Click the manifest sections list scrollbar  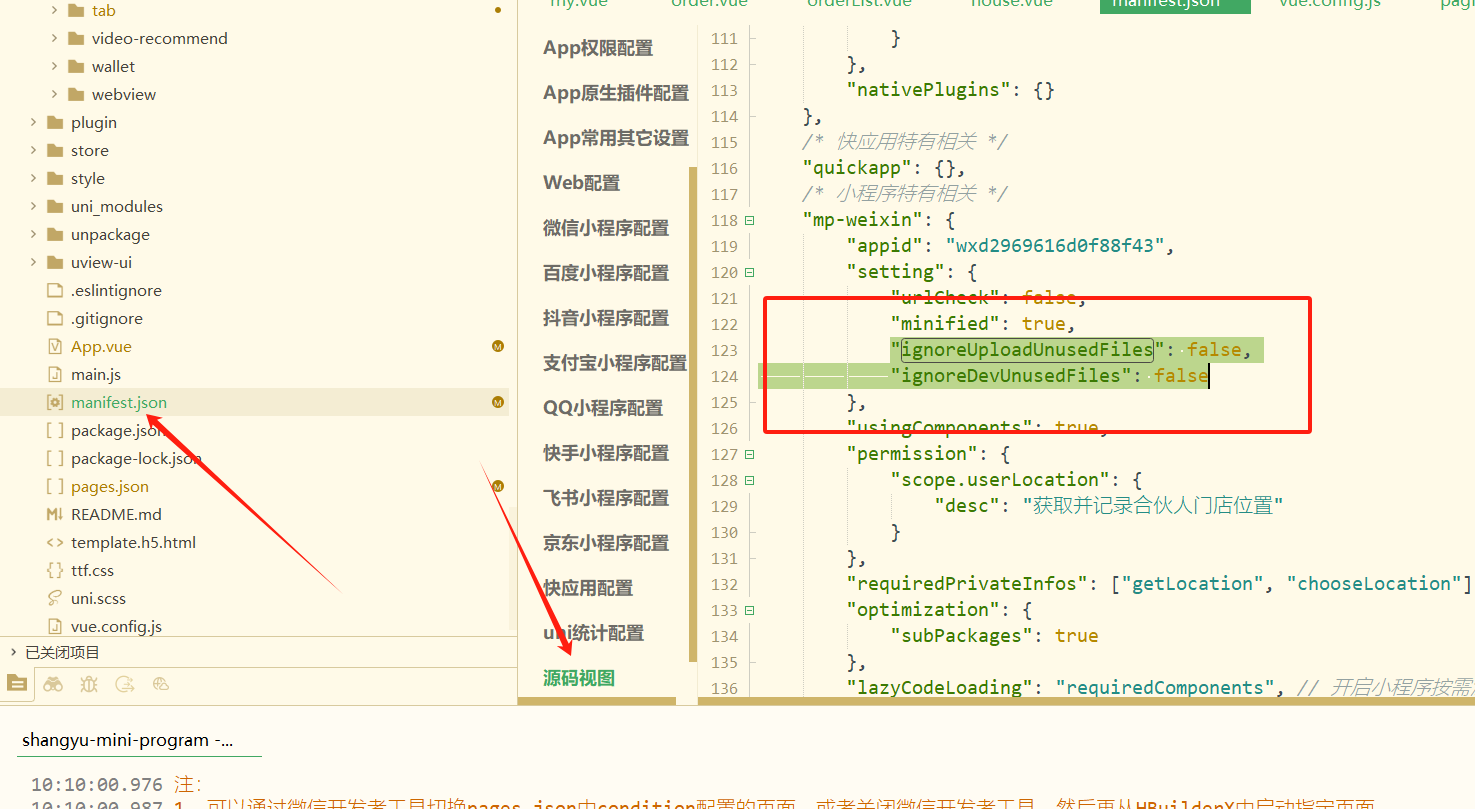tap(693, 414)
